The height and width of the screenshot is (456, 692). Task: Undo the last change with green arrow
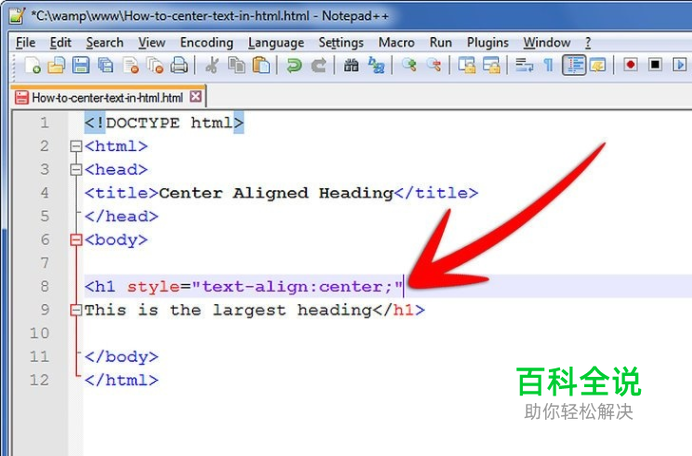[294, 65]
